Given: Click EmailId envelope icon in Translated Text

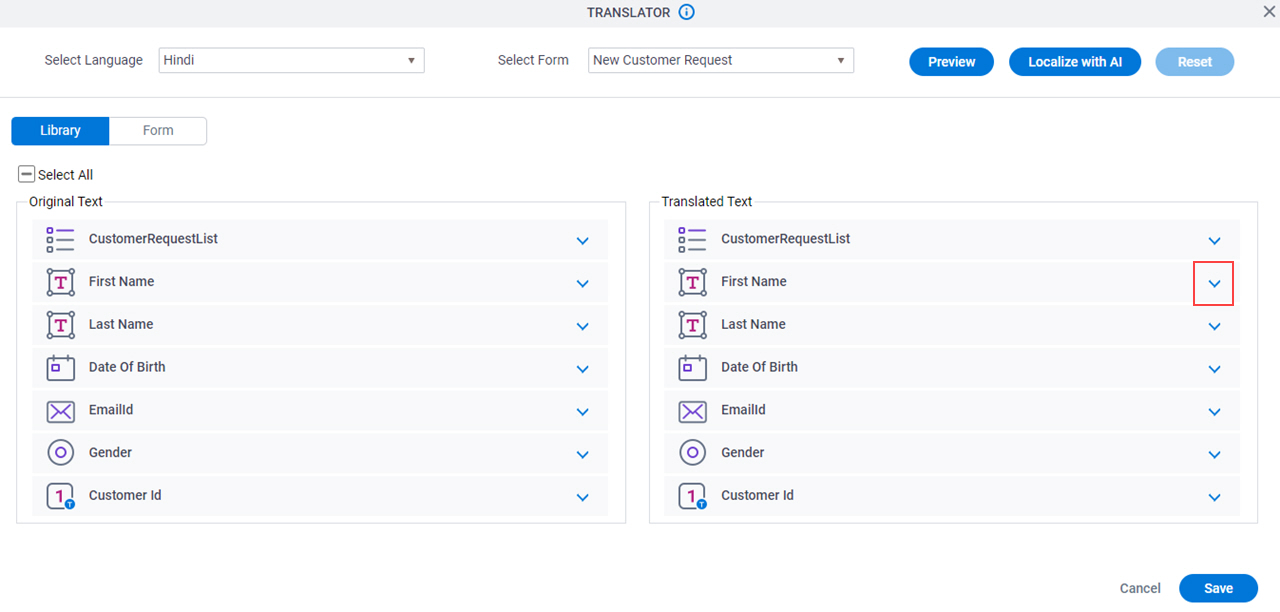Looking at the screenshot, I should [693, 411].
